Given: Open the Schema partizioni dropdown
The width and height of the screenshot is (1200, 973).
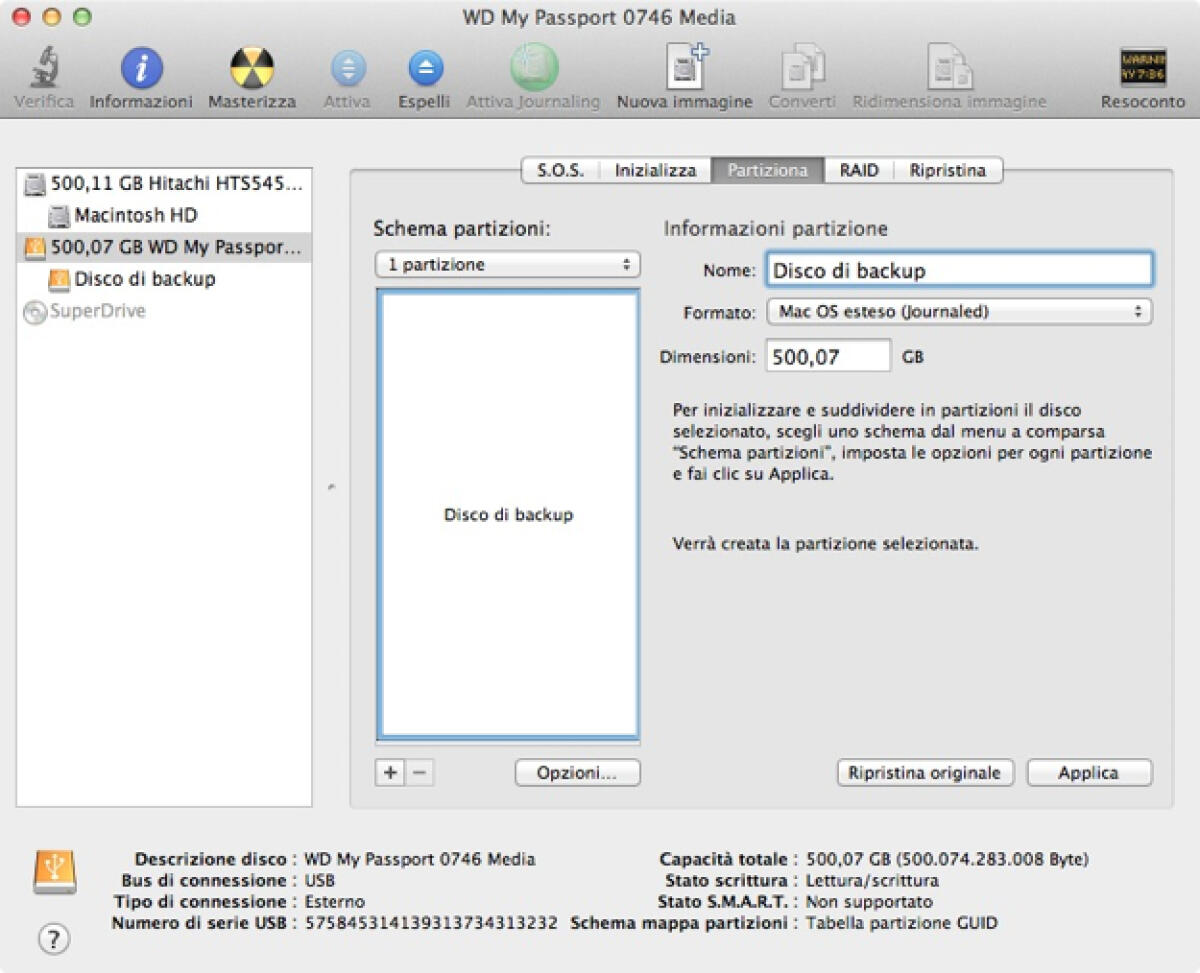Looking at the screenshot, I should click(508, 265).
